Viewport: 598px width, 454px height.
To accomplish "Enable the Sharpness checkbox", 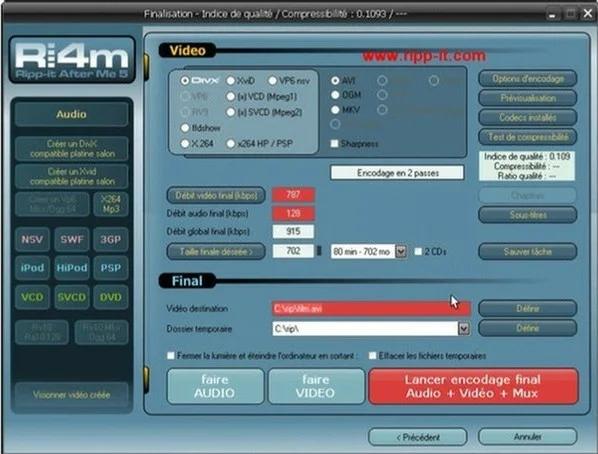I will pos(334,144).
